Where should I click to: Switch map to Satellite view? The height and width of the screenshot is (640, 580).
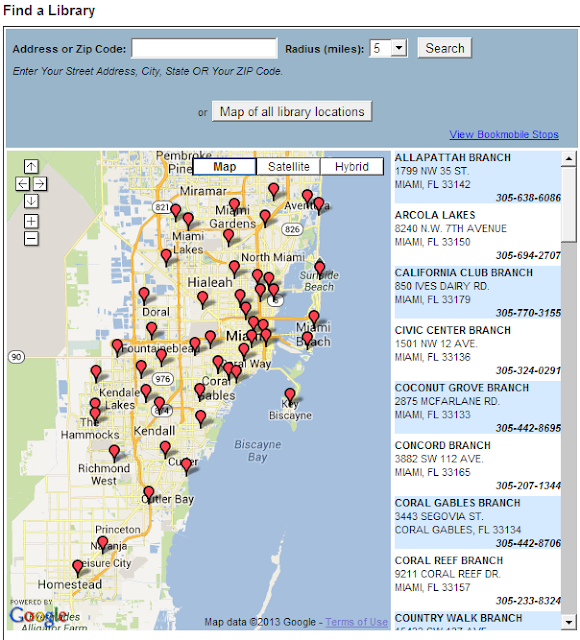click(289, 167)
